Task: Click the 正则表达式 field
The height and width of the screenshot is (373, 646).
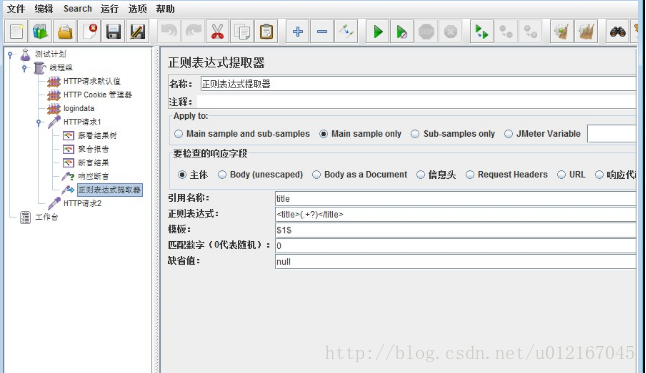Action: (455, 214)
